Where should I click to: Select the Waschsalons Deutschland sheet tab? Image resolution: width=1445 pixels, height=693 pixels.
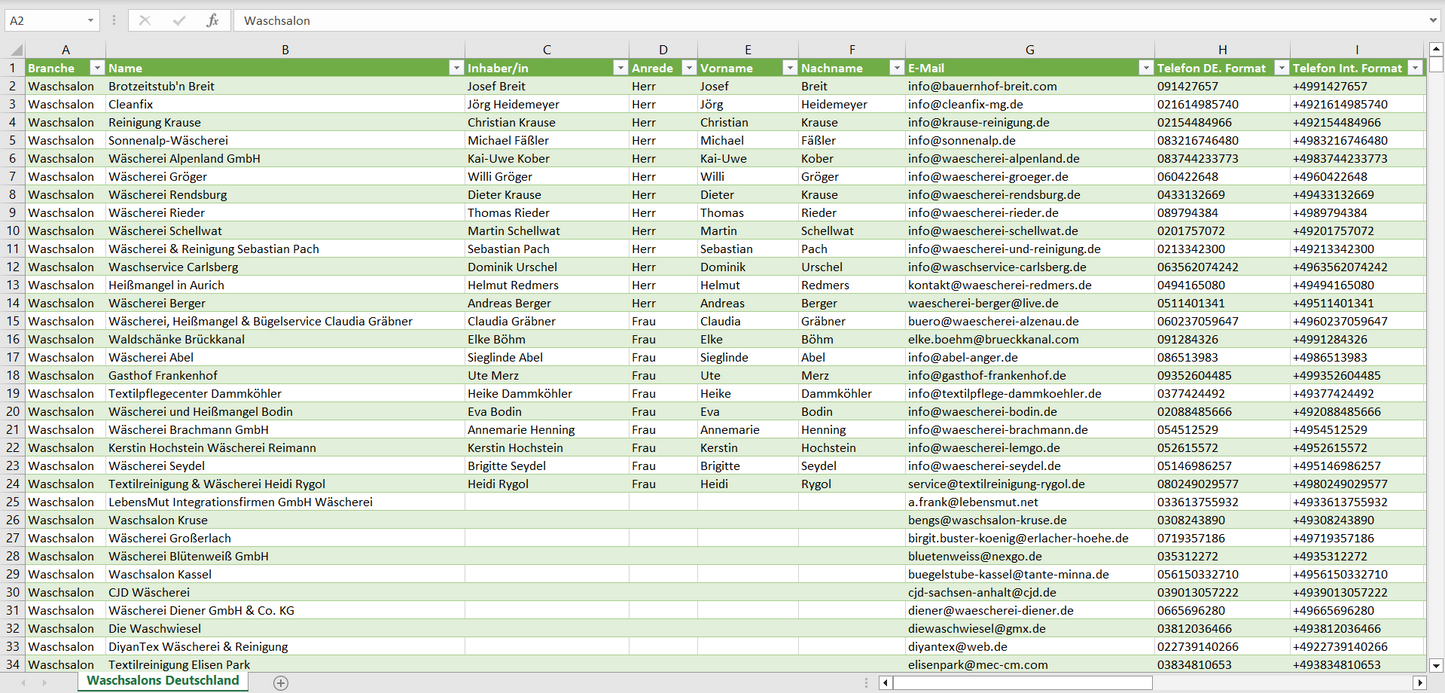tap(163, 681)
